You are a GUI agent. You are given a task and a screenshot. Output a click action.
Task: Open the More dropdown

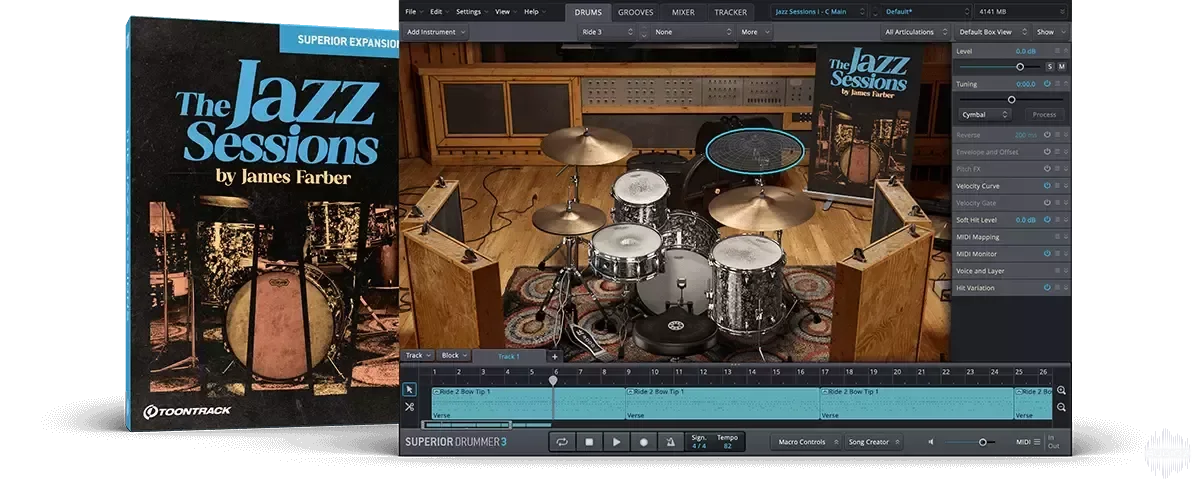tap(755, 32)
